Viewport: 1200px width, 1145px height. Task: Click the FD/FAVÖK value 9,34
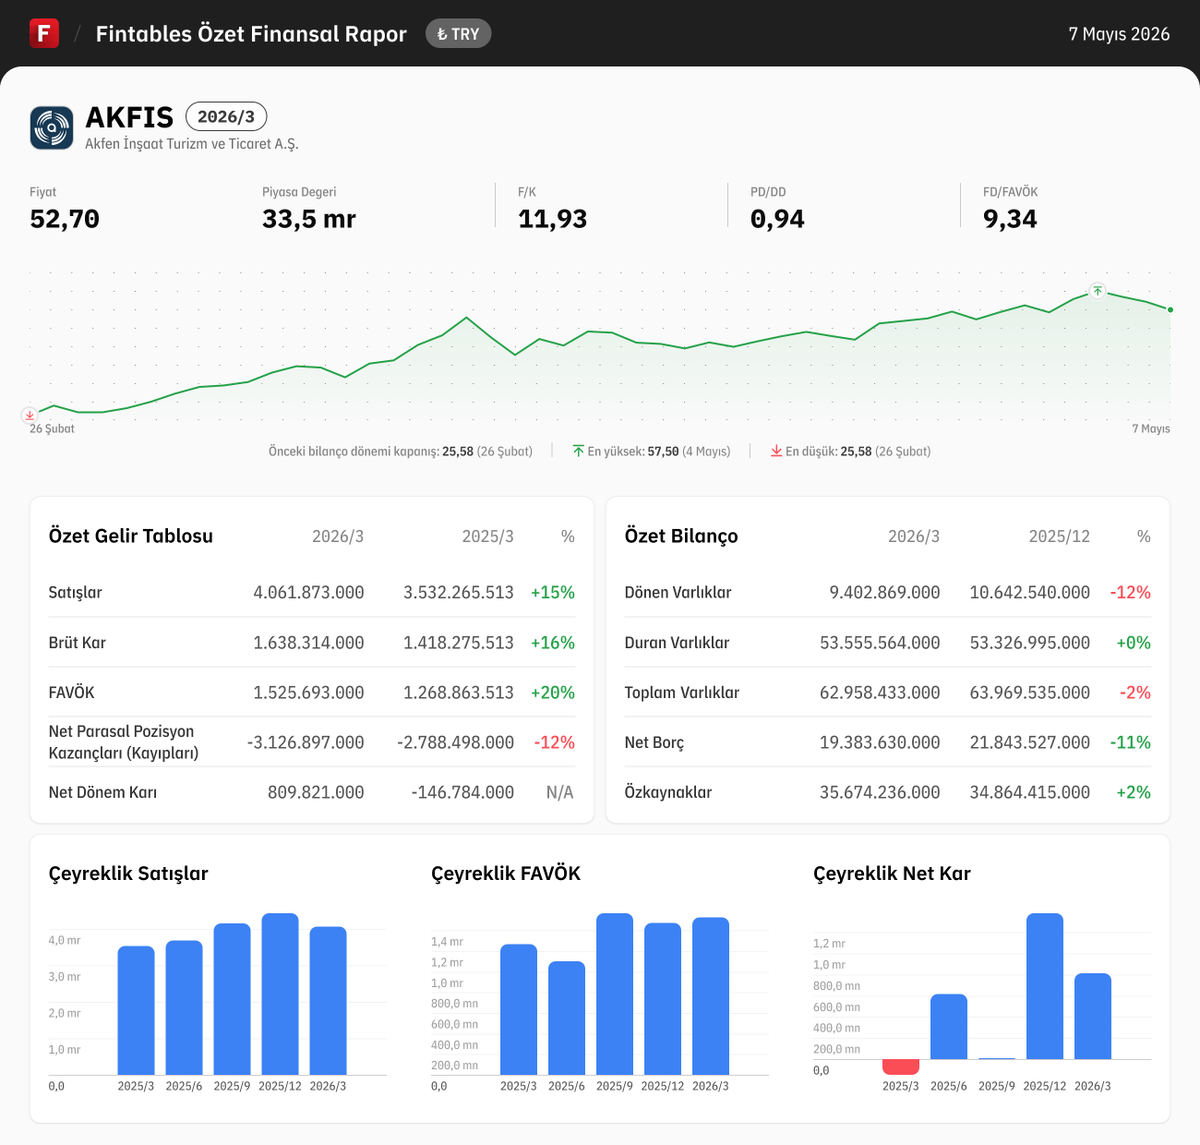(x=1010, y=219)
